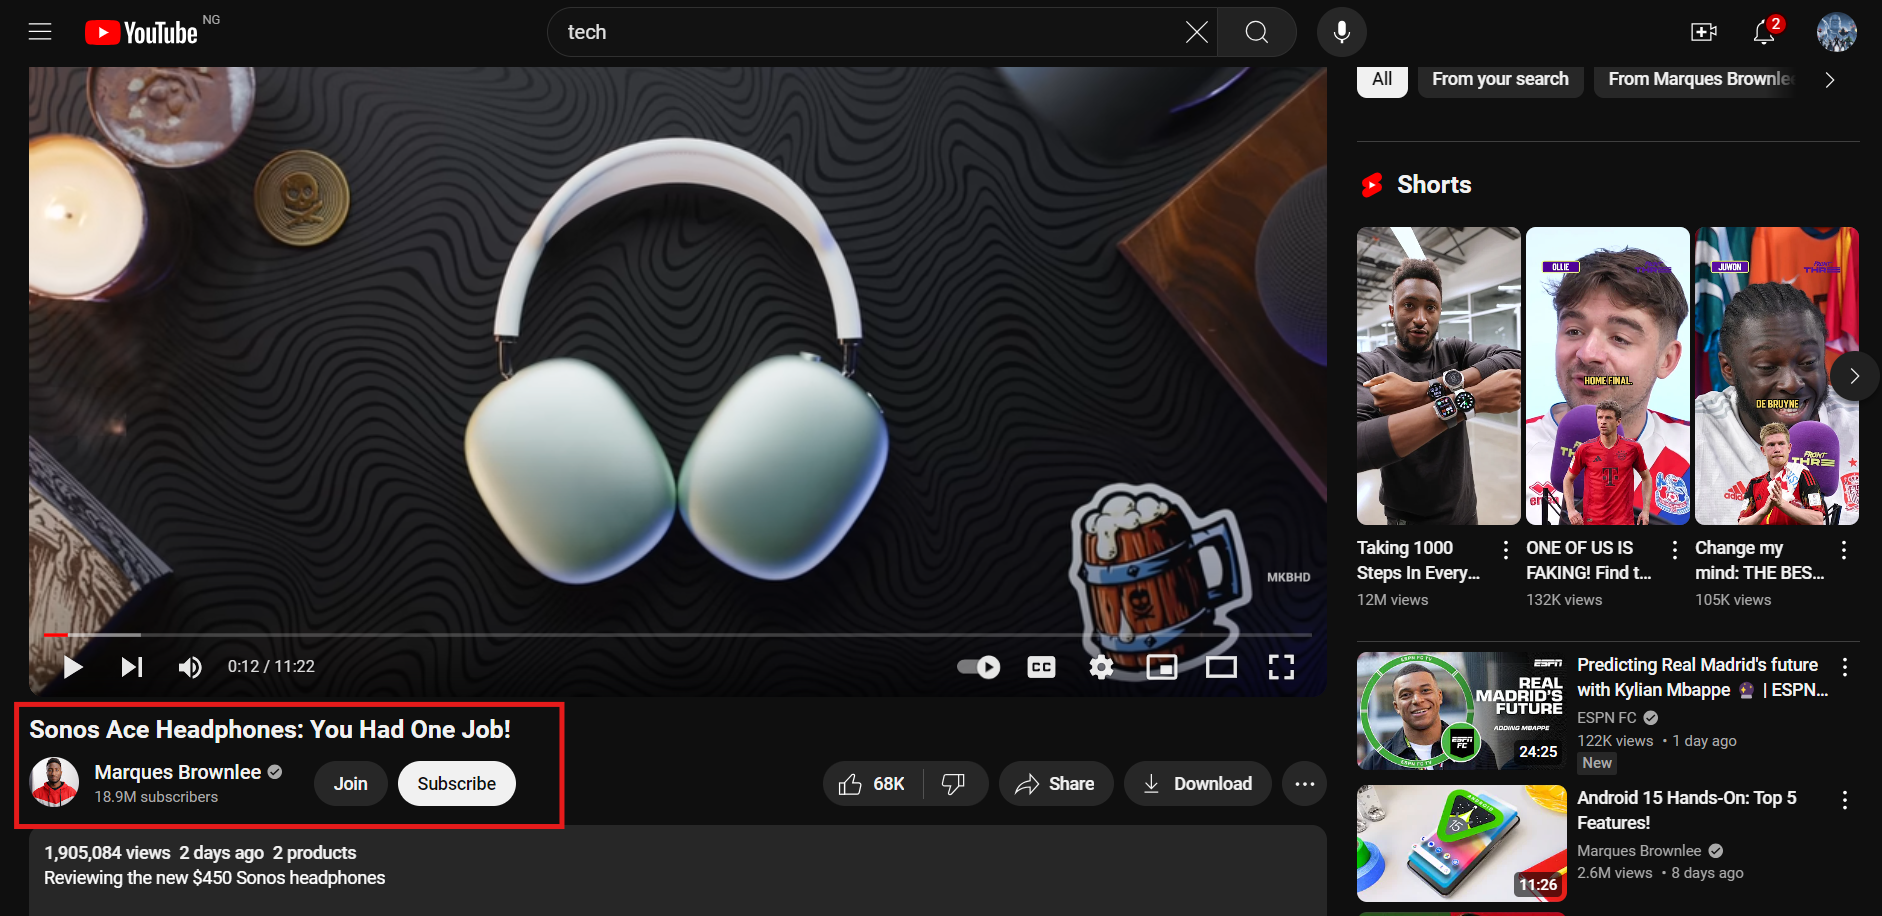Click the Download button
This screenshot has height=916, width=1882.
pos(1197,784)
